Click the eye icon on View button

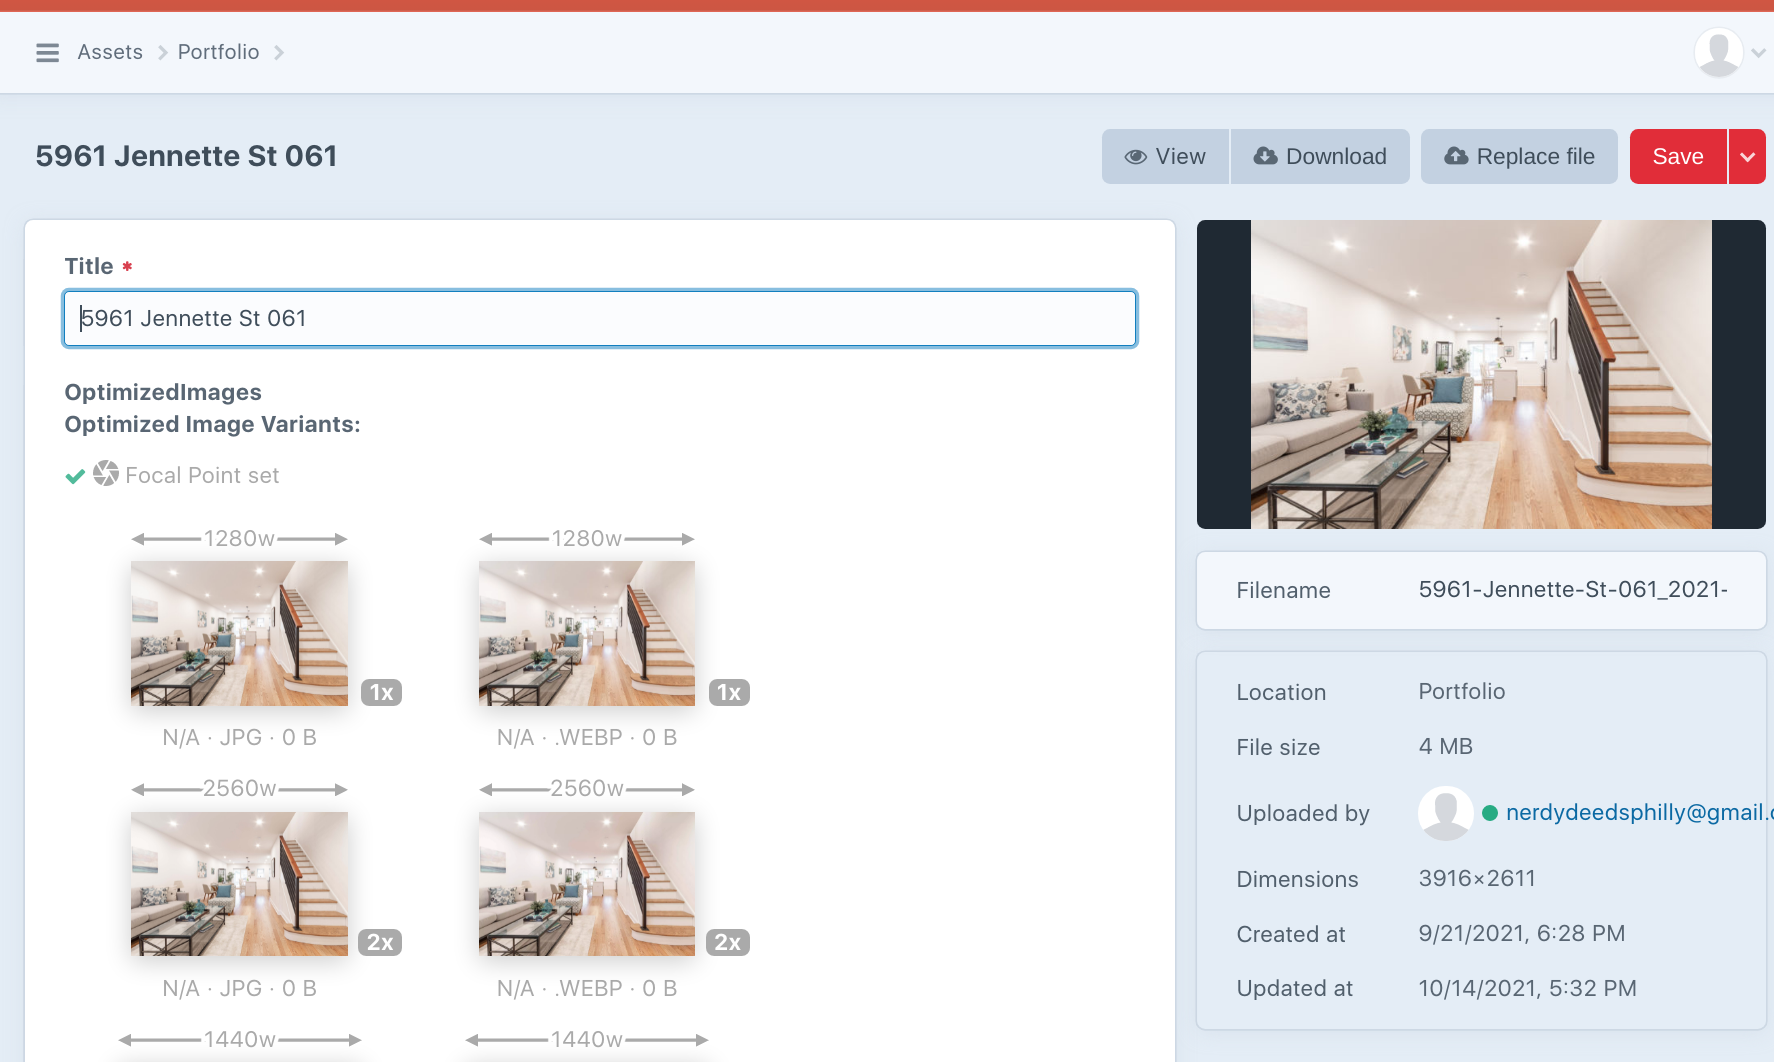point(1135,157)
